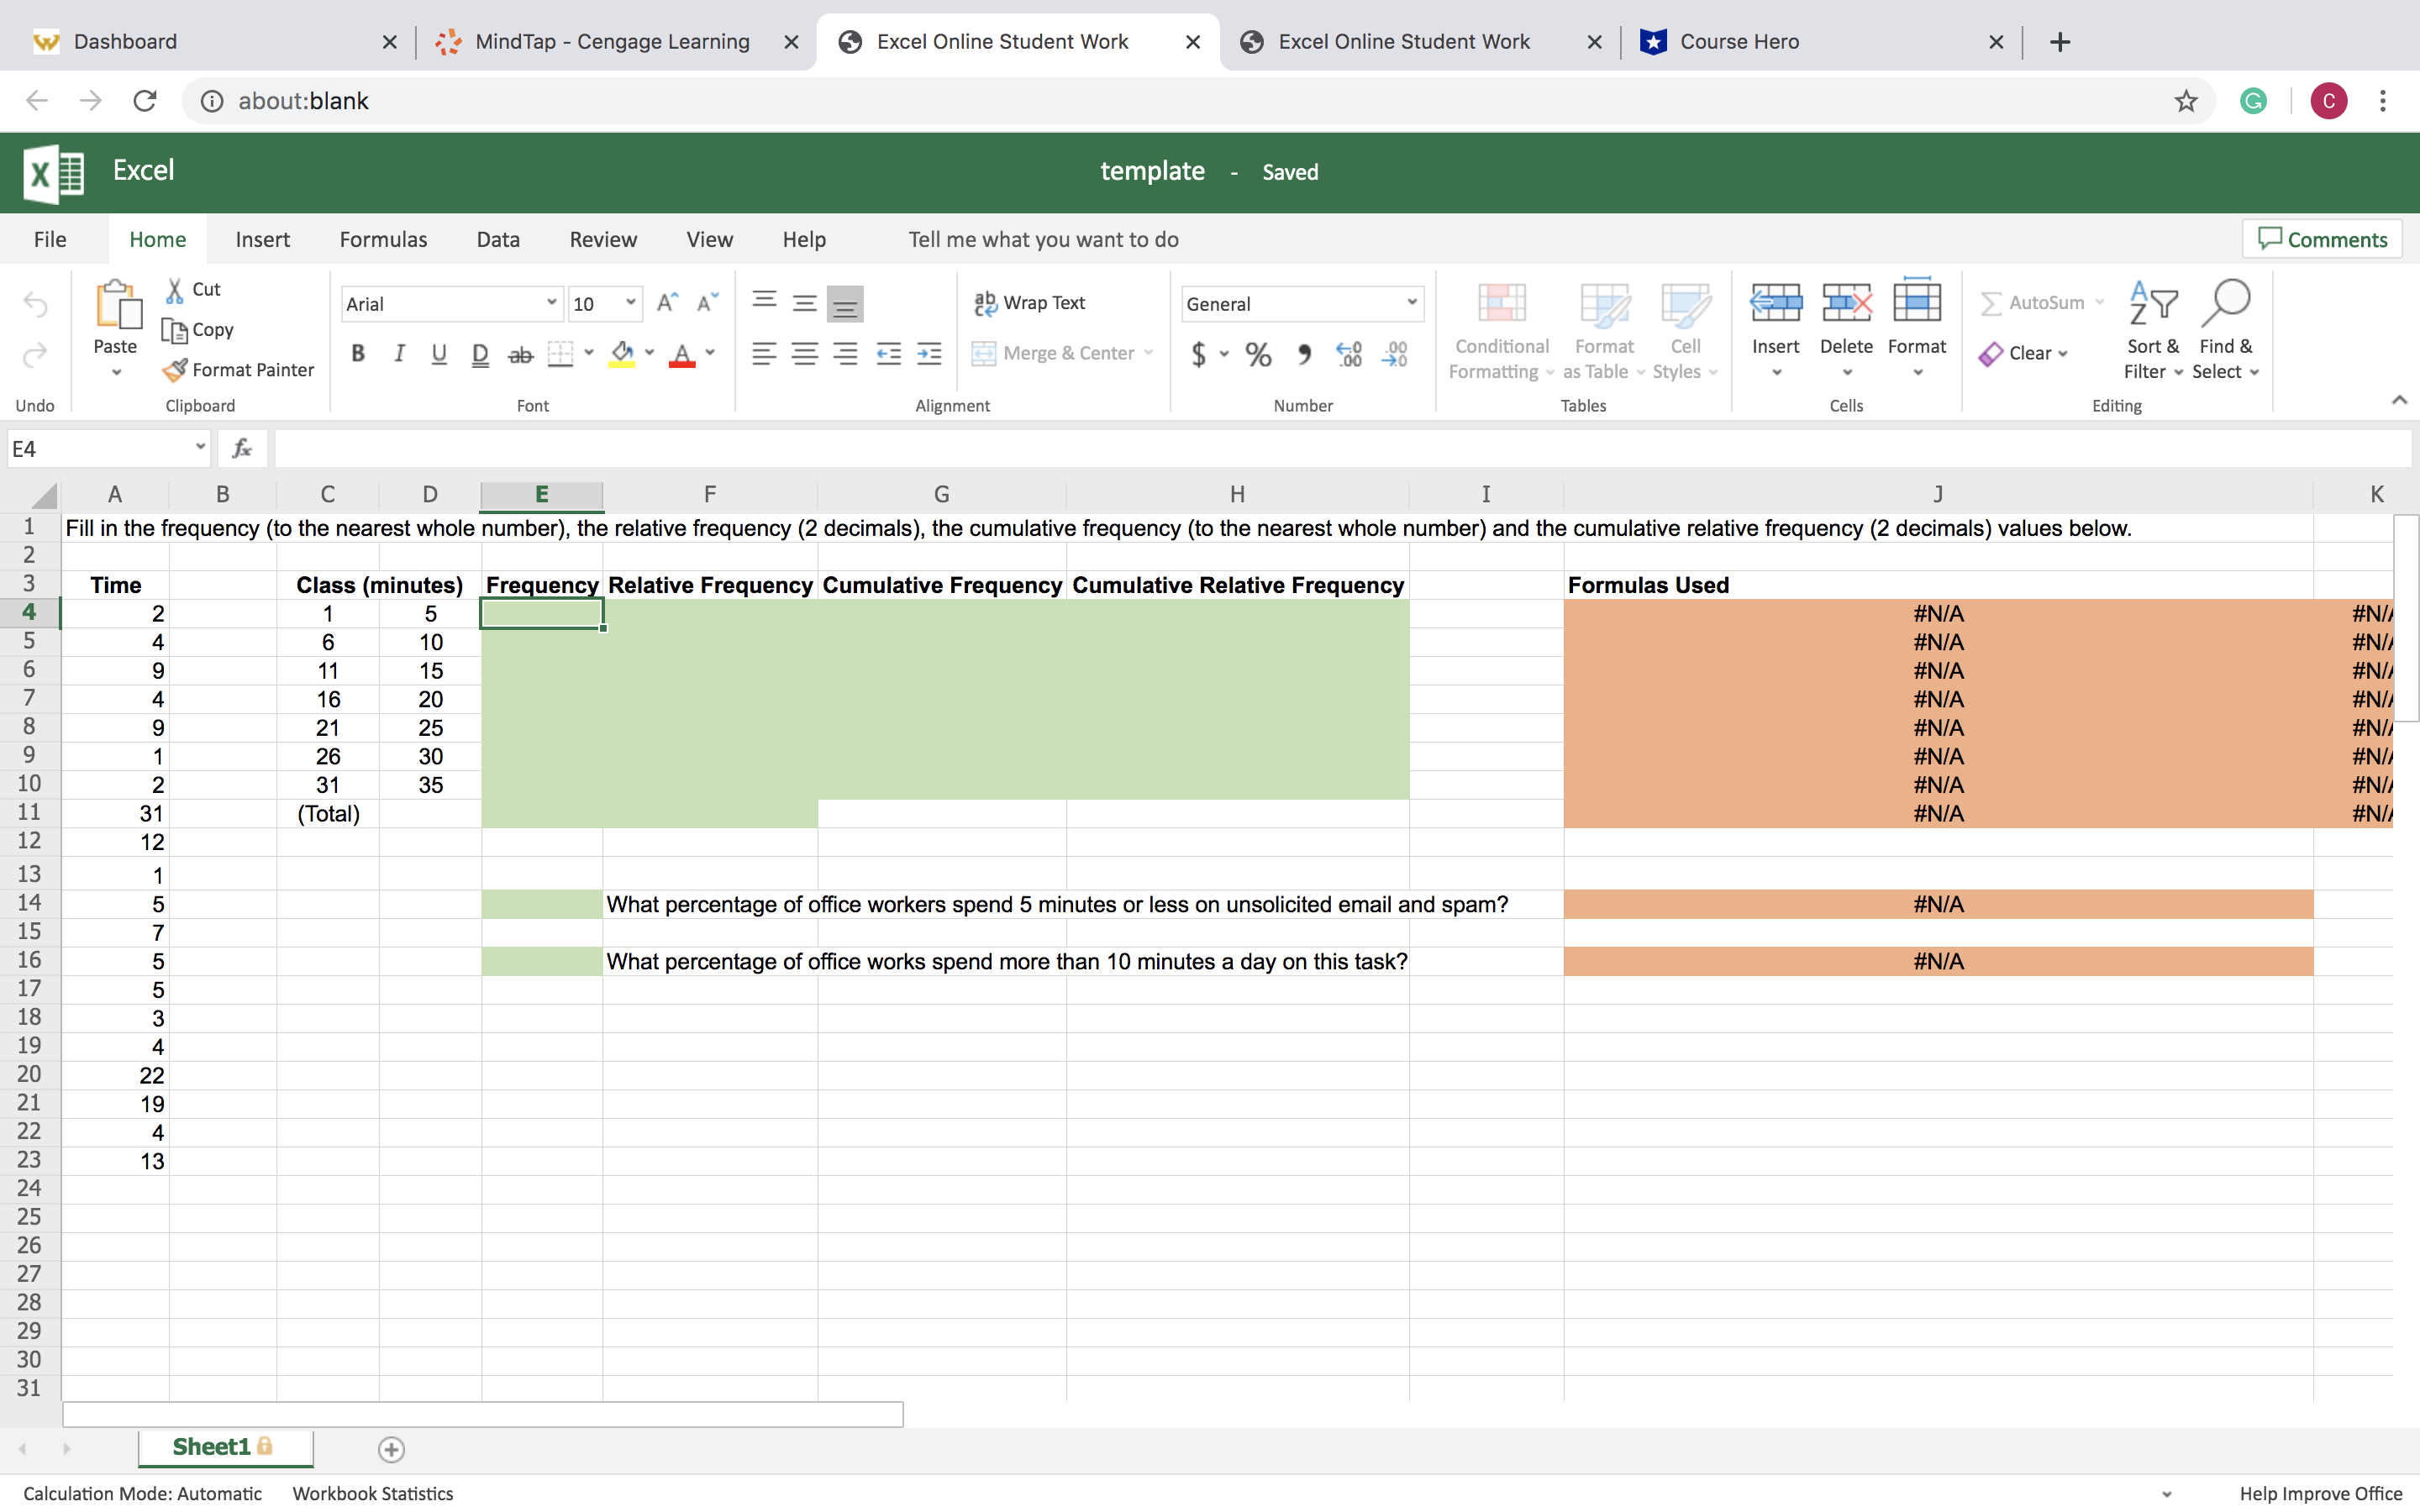Click Workbook Statistics in status bar
Image resolution: width=2420 pixels, height=1512 pixels.
(372, 1493)
